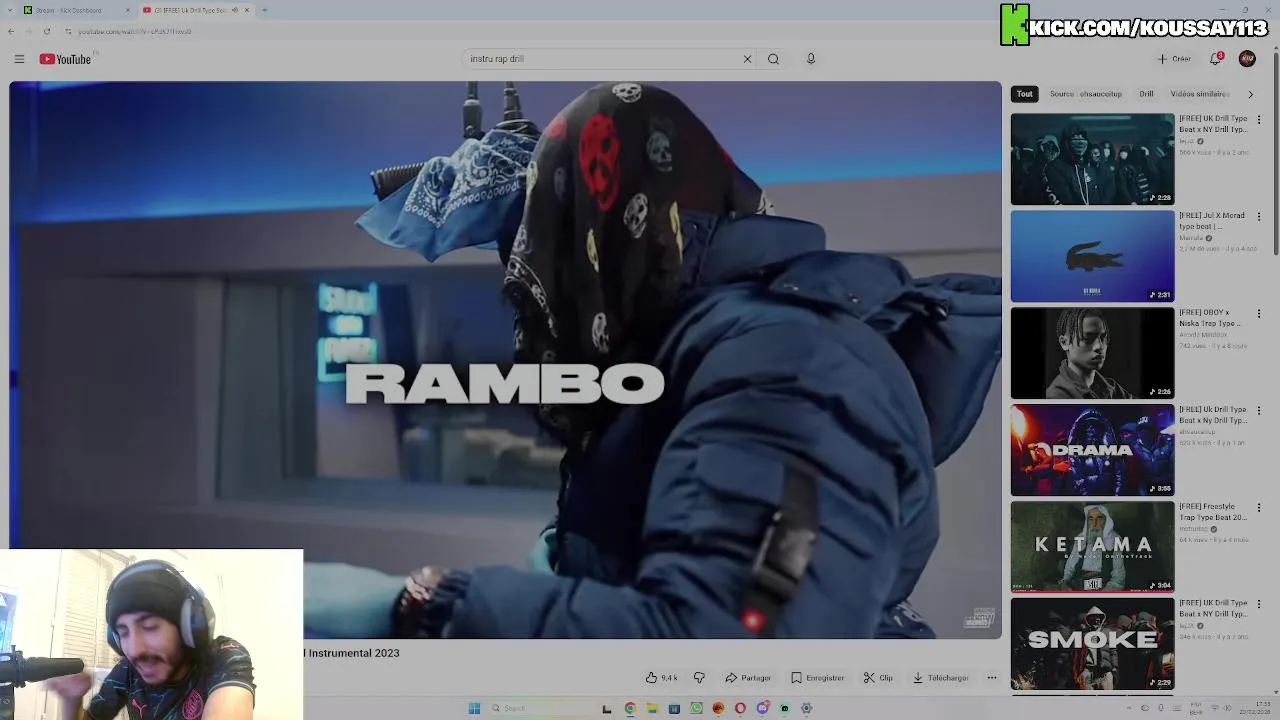
Task: Open WhatsApp from the taskbar
Action: pyautogui.click(x=696, y=708)
